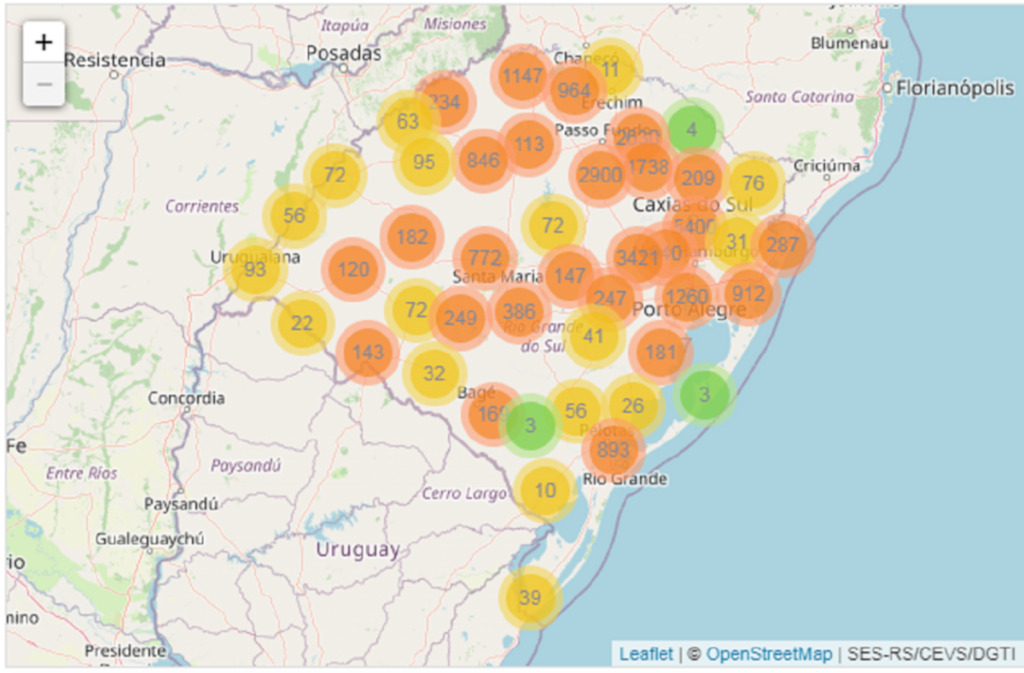Zoom in using the plus button
This screenshot has height=673, width=1024.
44,42
